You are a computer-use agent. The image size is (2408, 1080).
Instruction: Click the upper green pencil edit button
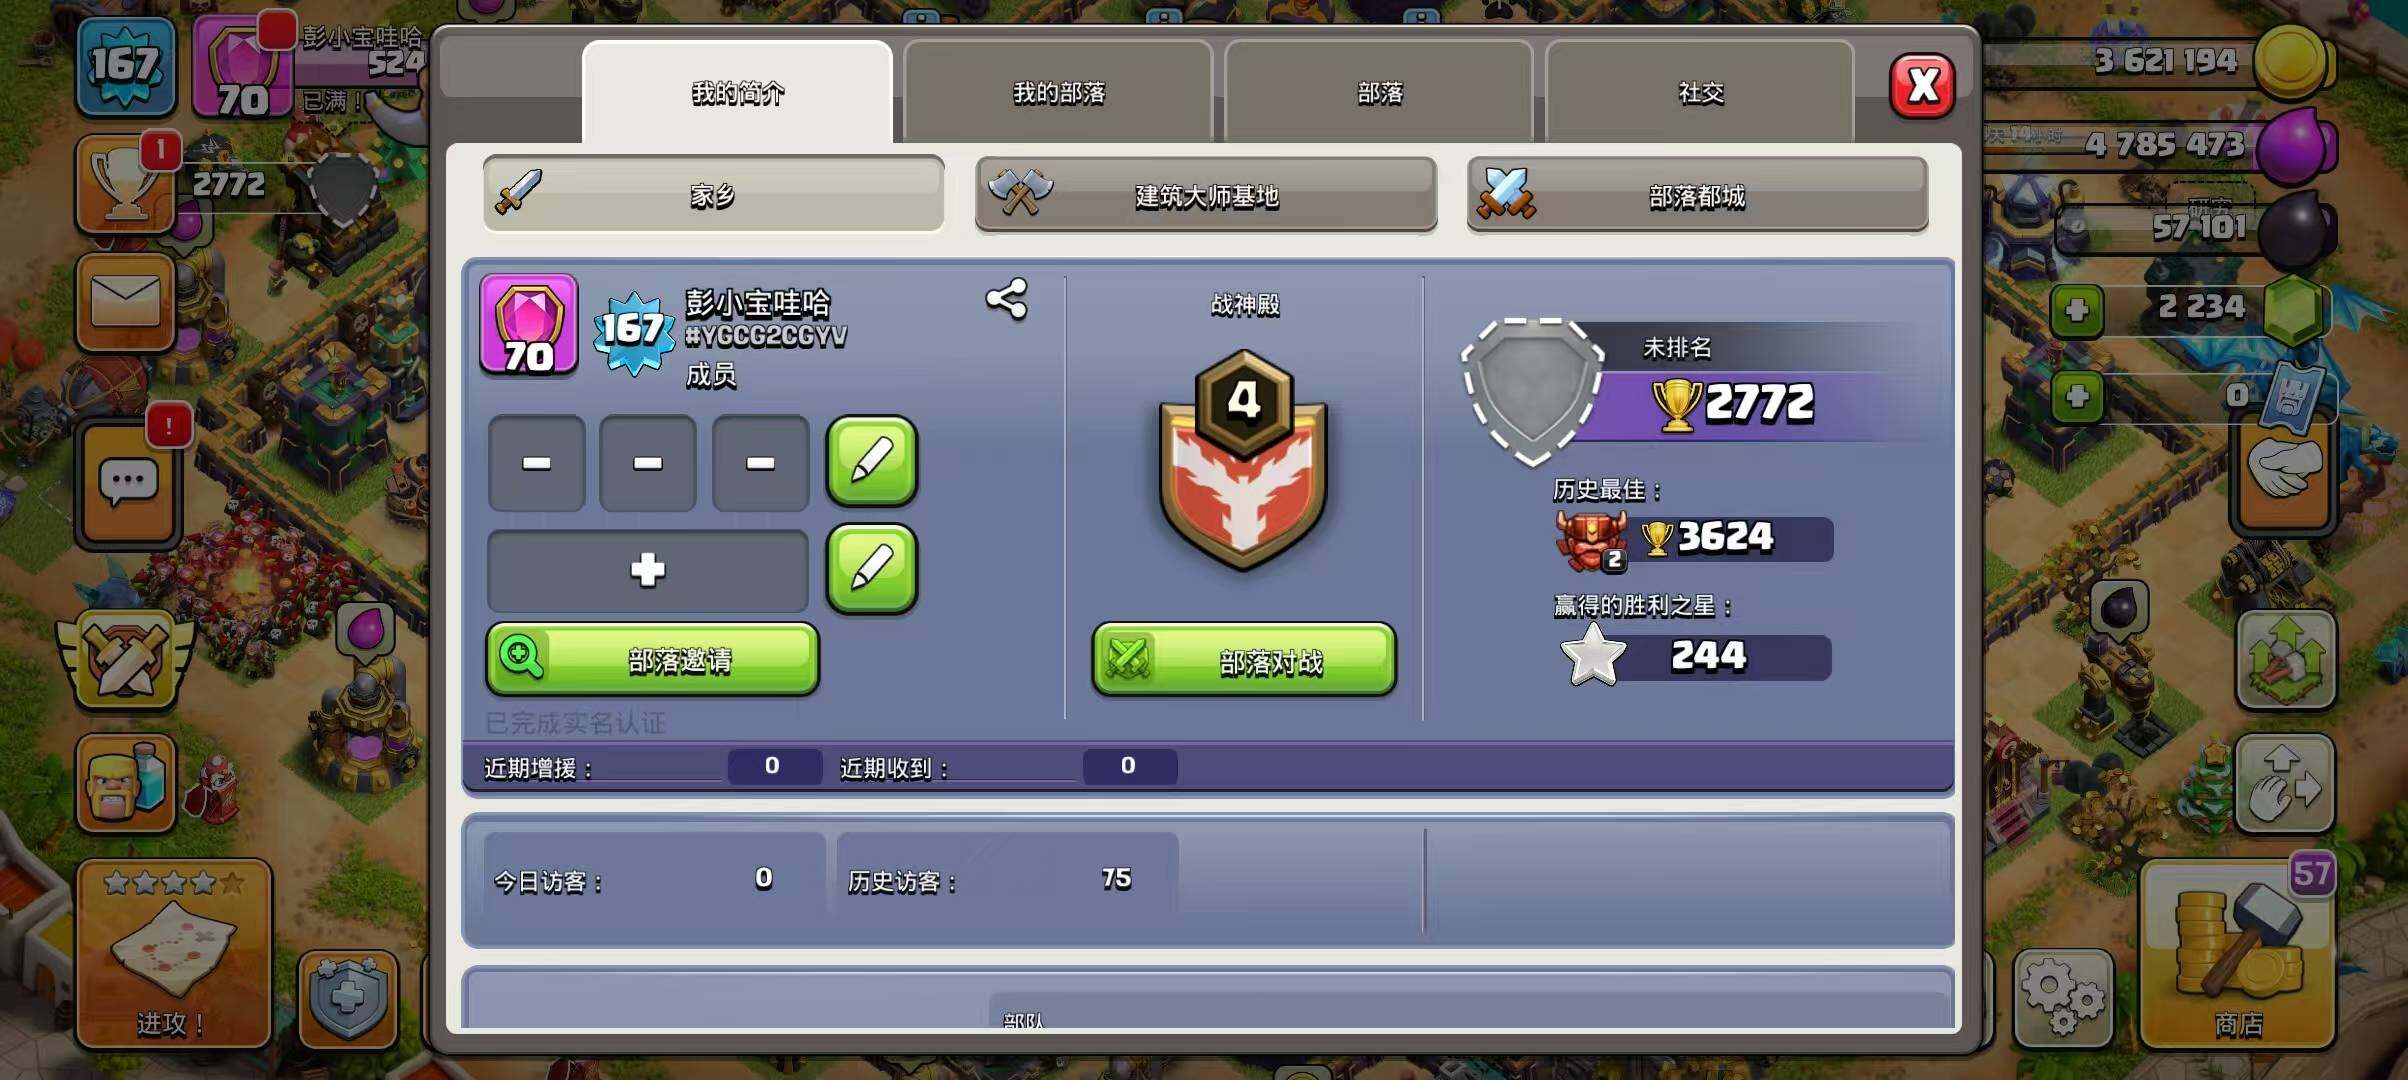[x=871, y=462]
